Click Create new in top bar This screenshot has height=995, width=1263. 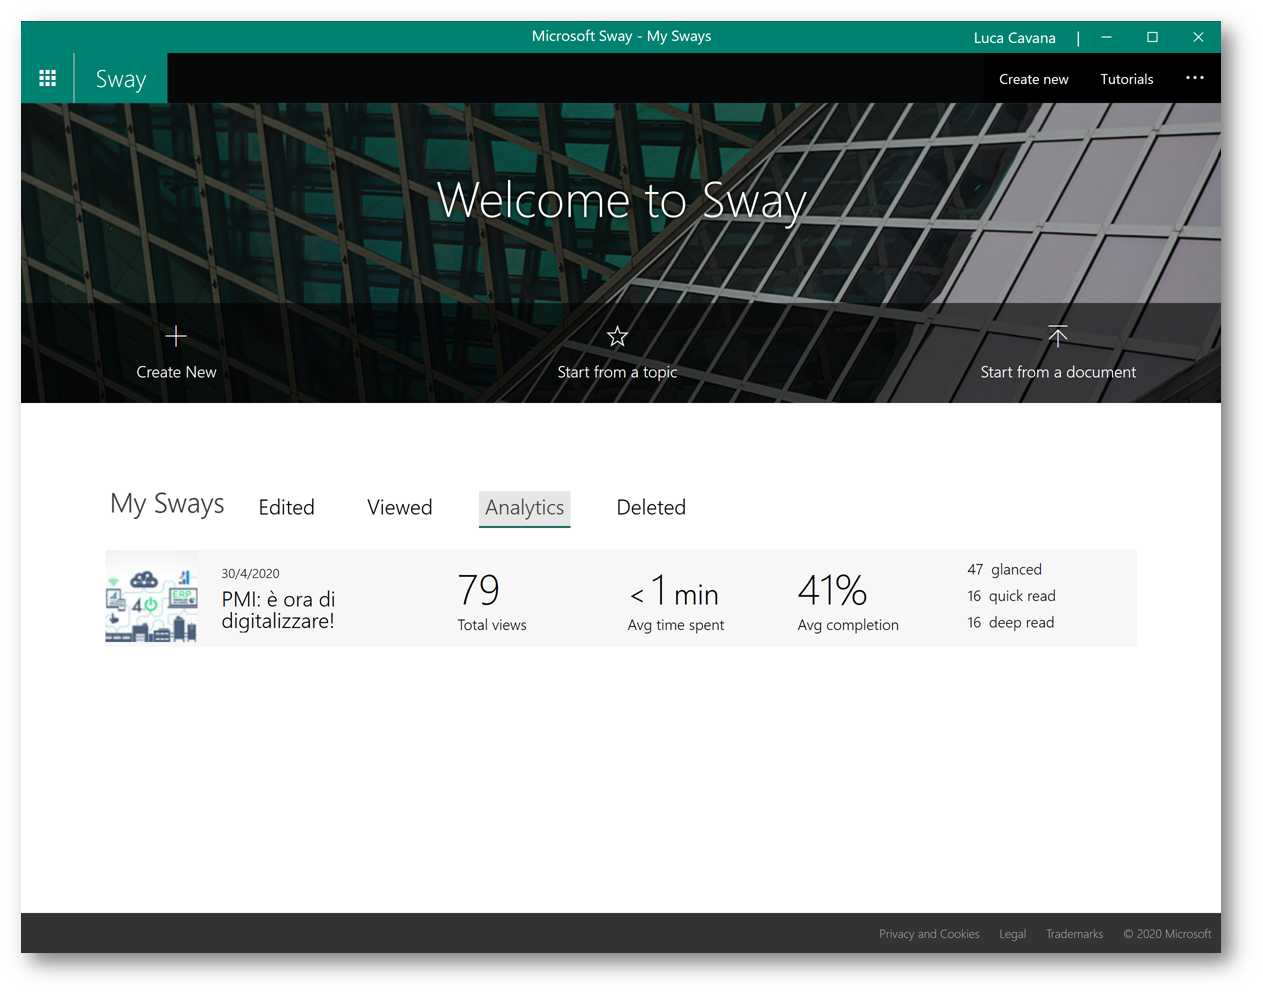click(1033, 79)
